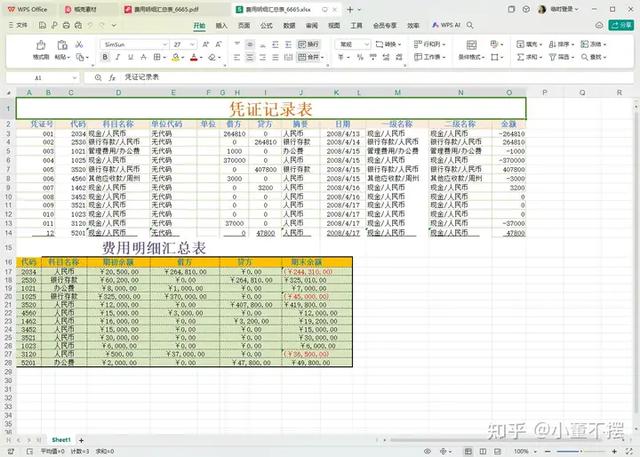Screen dimensions: 640x457
Task: Toggle Bold formatting
Action: [105, 58]
